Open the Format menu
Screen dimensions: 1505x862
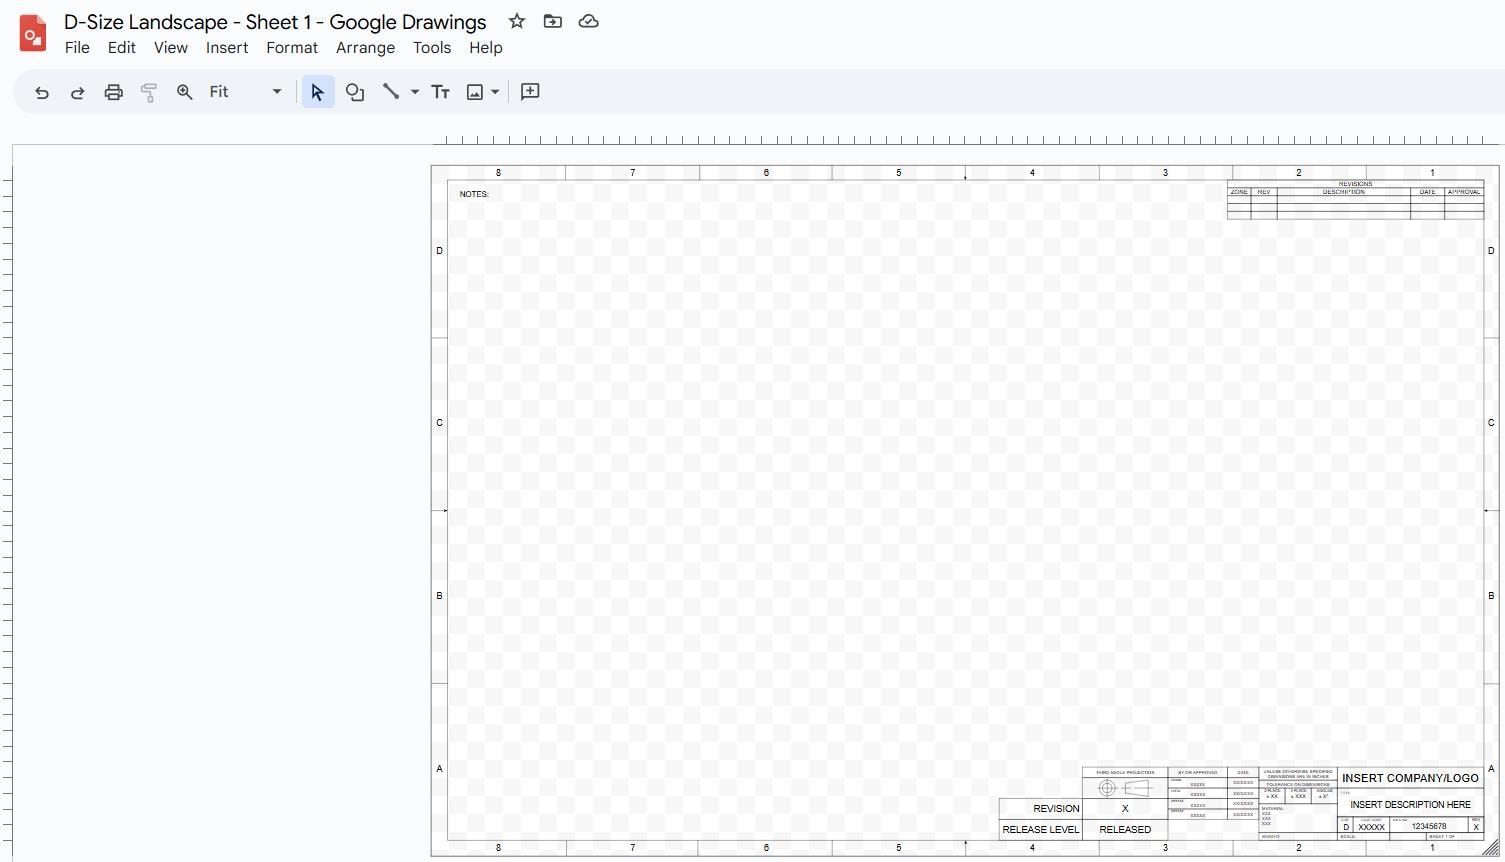point(292,48)
